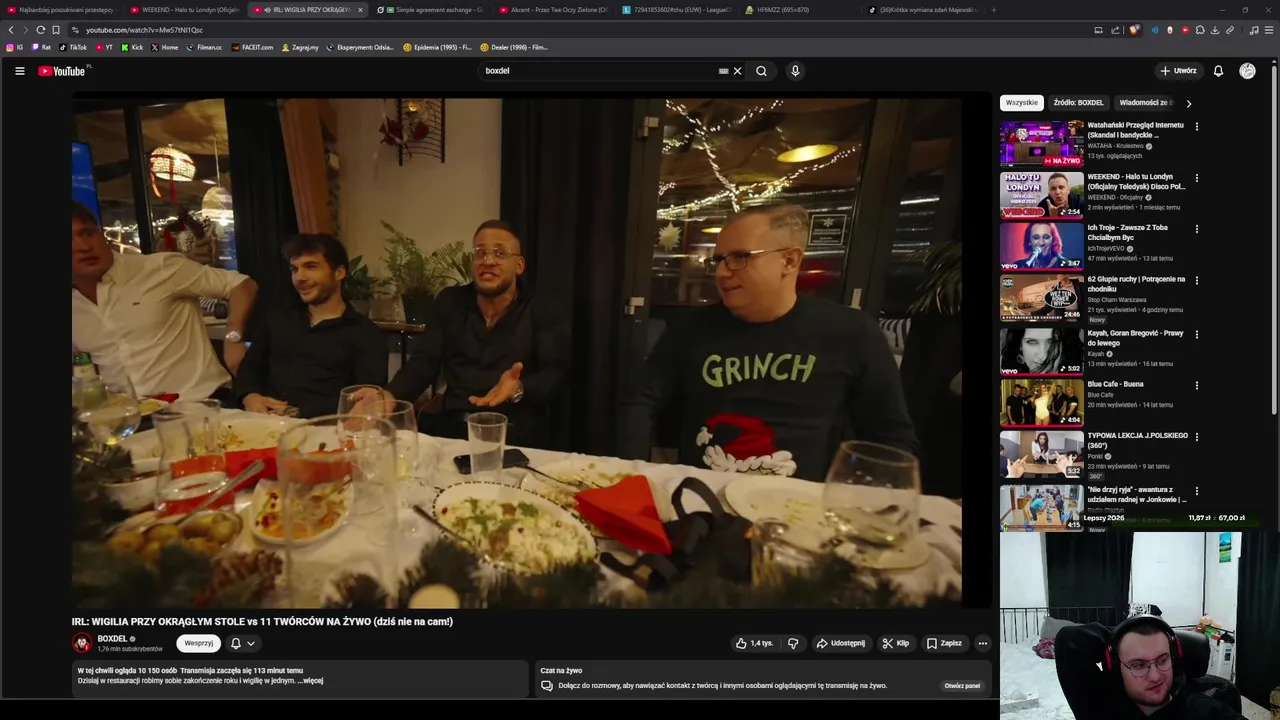The width and height of the screenshot is (1280, 720).
Task: Open Epidemia (1995) bookmark
Action: coord(437,47)
